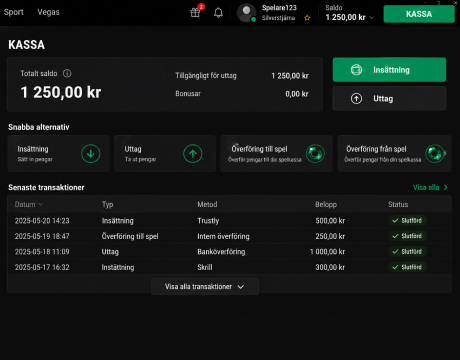Click the green up-arrow Uttag quick icon
This screenshot has height=360, width=460.
point(193,154)
